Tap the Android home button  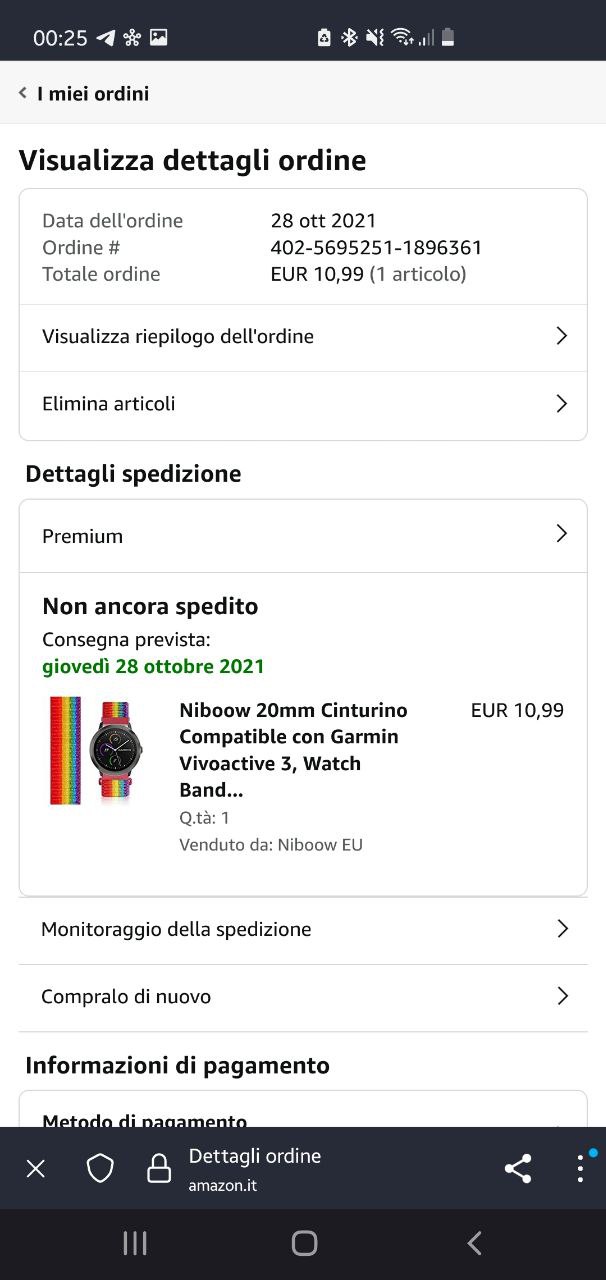click(304, 1243)
